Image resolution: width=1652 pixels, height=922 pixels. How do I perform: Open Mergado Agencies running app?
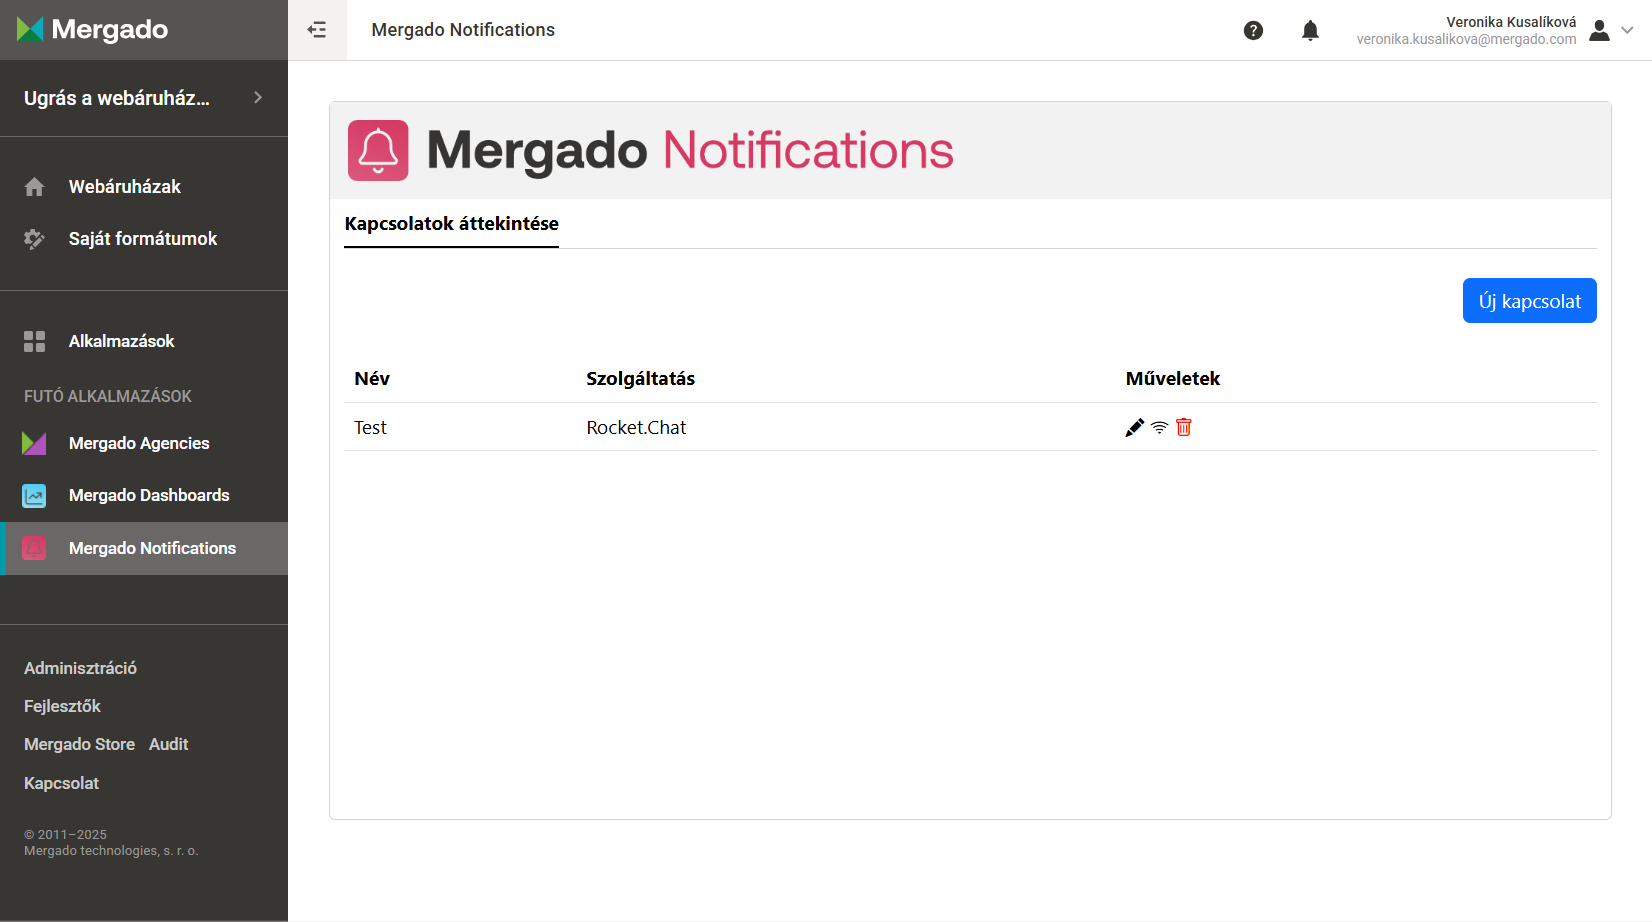(x=139, y=443)
